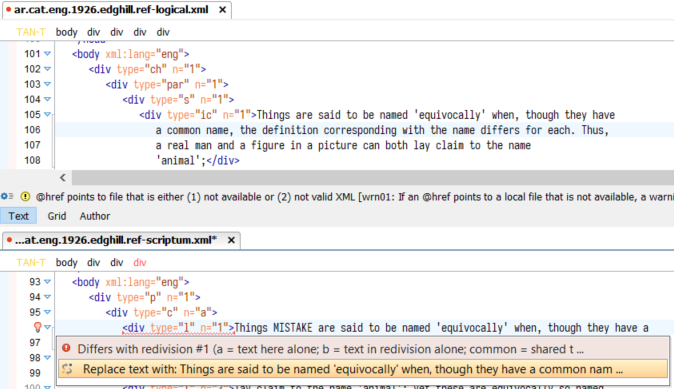Switch to the Author editing mode tab
The image size is (674, 389).
pos(95,216)
